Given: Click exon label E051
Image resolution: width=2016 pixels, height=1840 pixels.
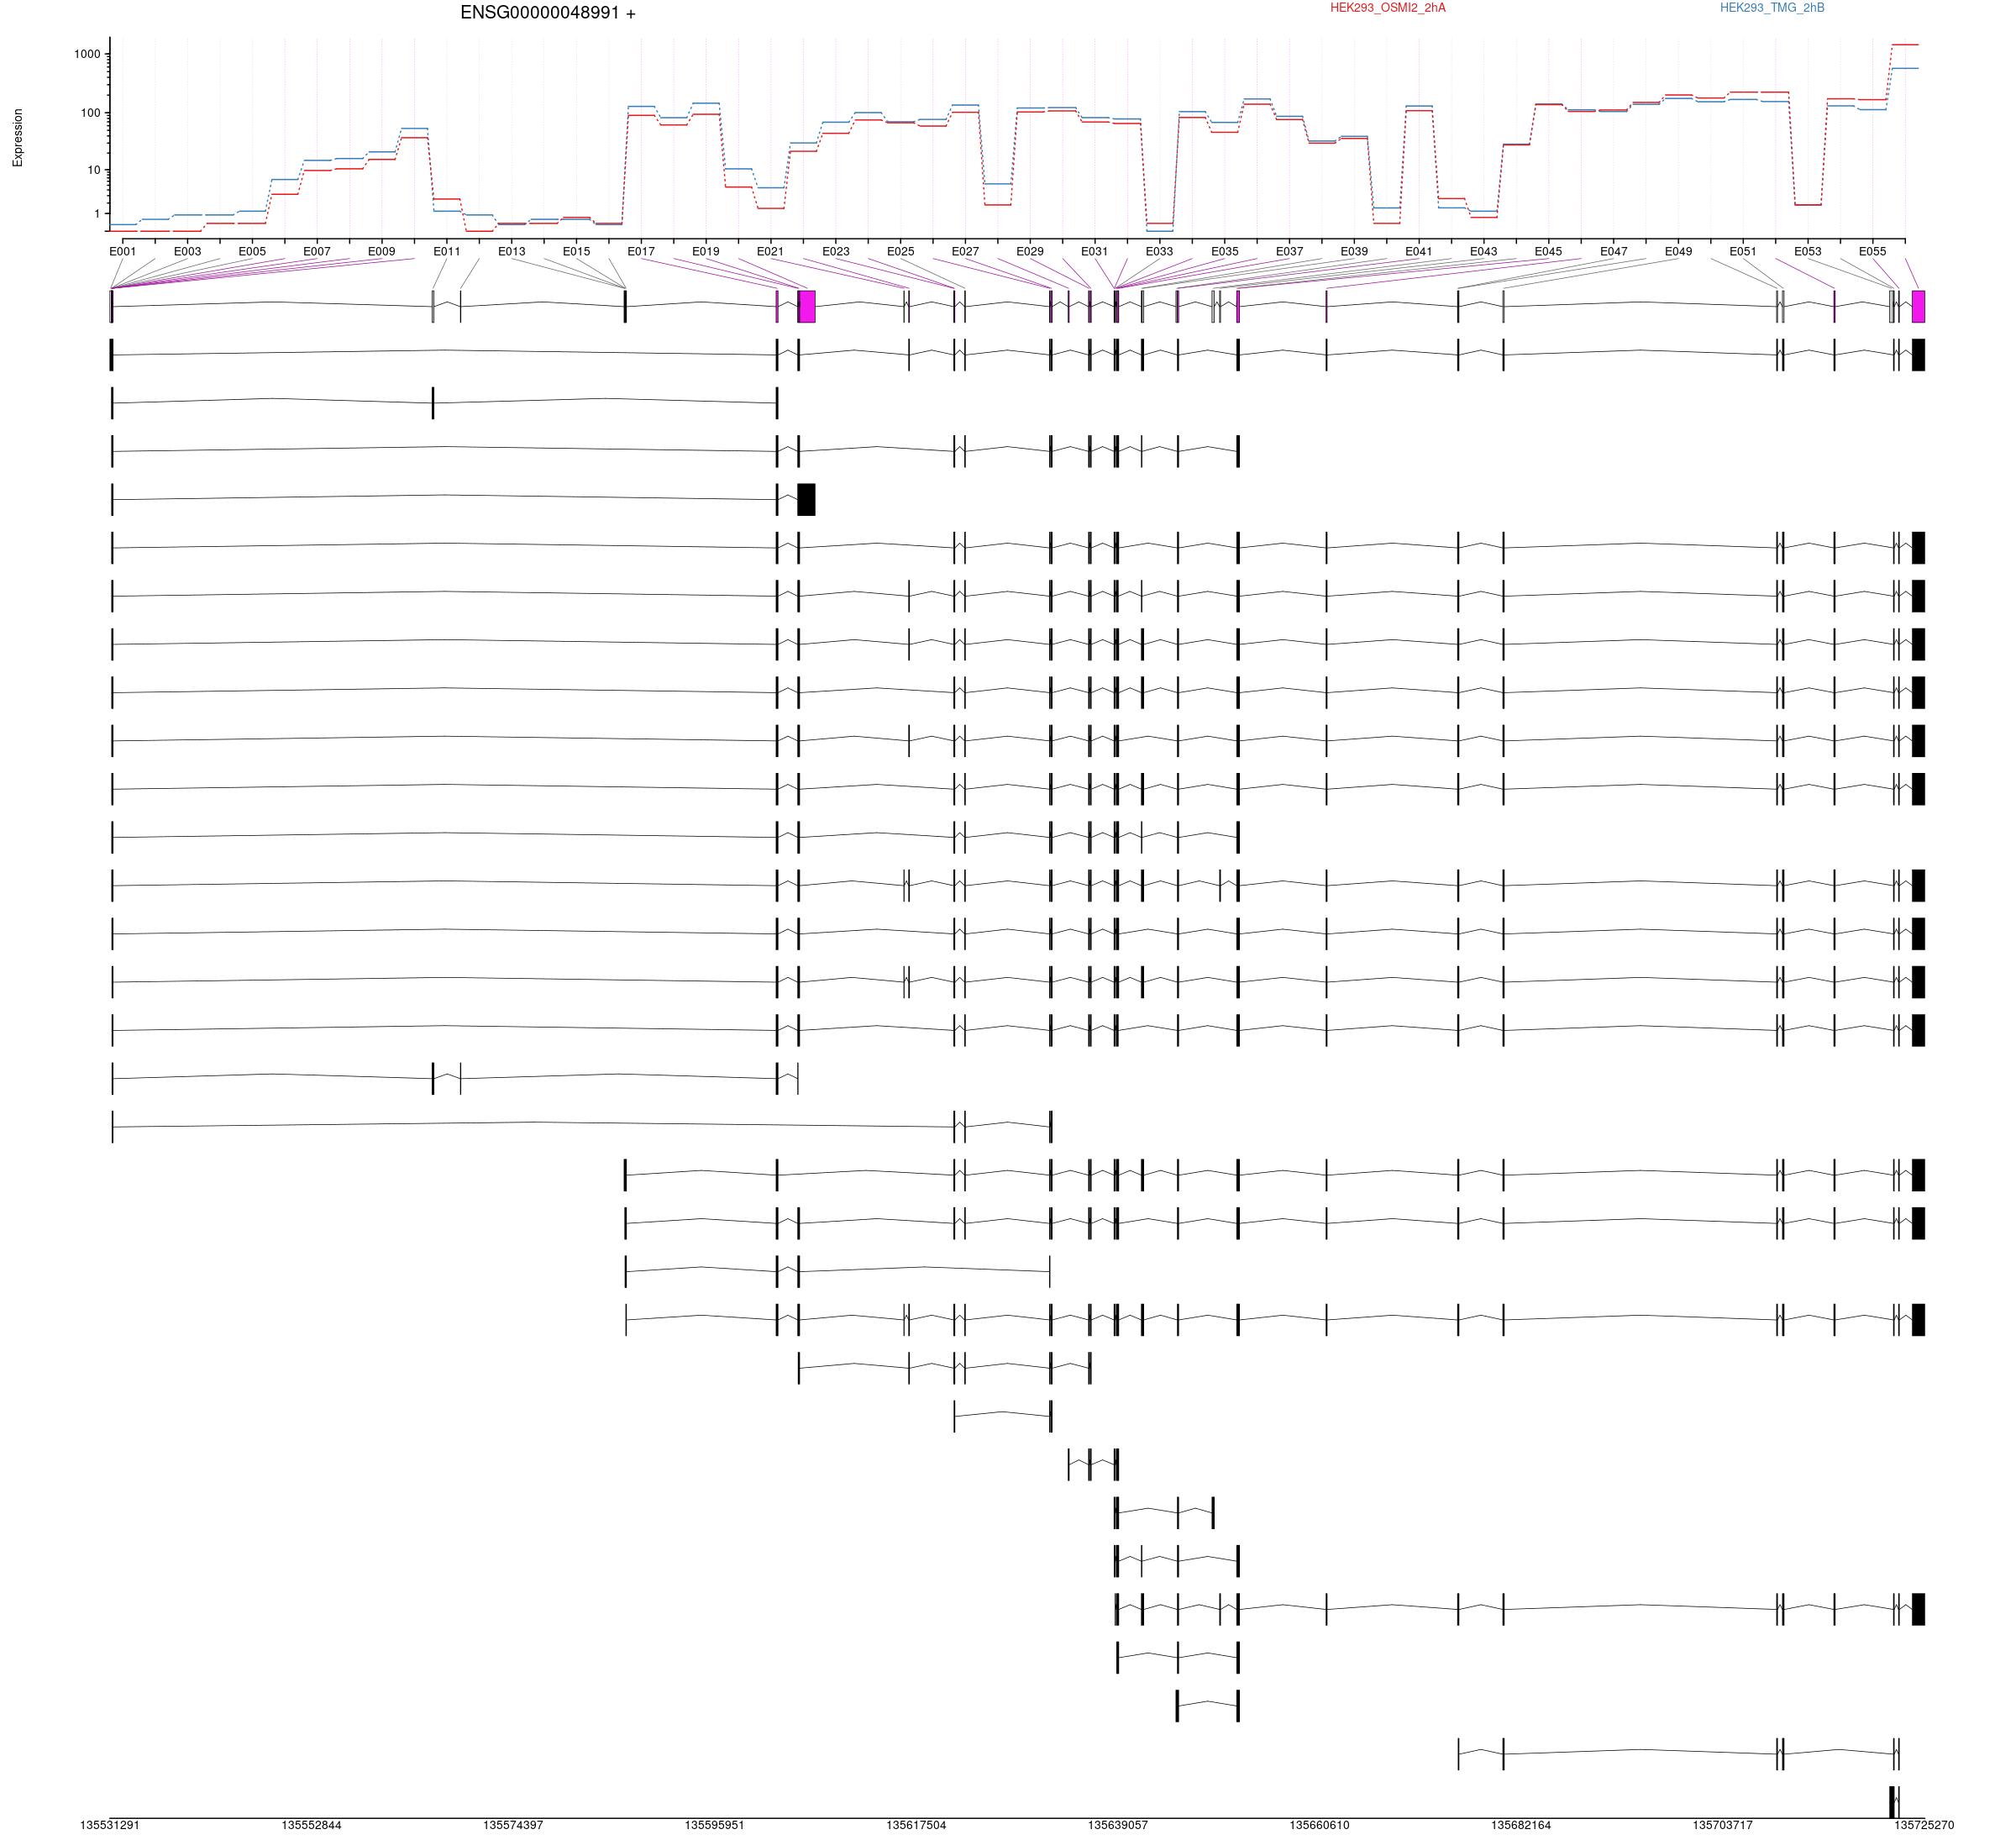Looking at the screenshot, I should (1743, 252).
